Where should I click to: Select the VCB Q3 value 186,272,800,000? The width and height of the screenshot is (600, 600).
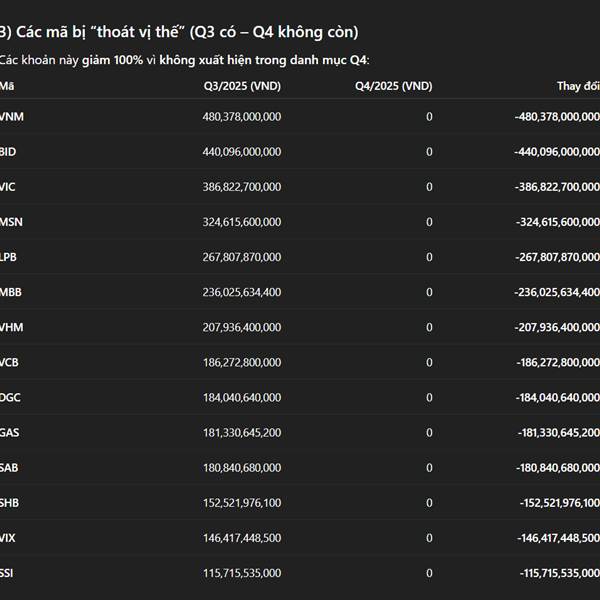click(x=241, y=362)
